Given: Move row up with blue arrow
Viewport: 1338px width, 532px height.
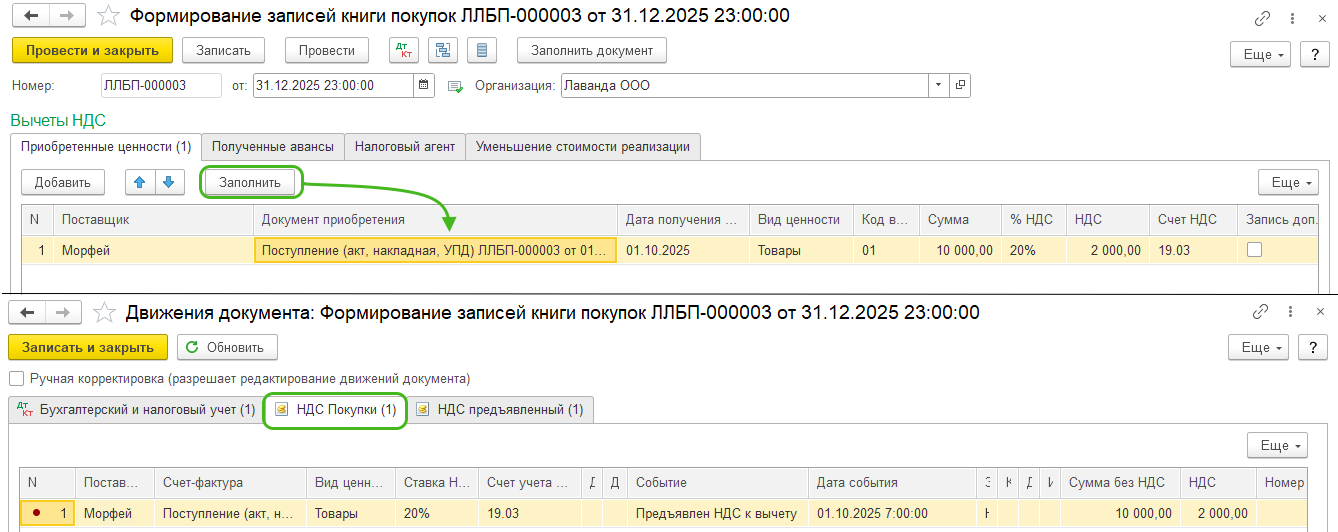Looking at the screenshot, I should [140, 182].
